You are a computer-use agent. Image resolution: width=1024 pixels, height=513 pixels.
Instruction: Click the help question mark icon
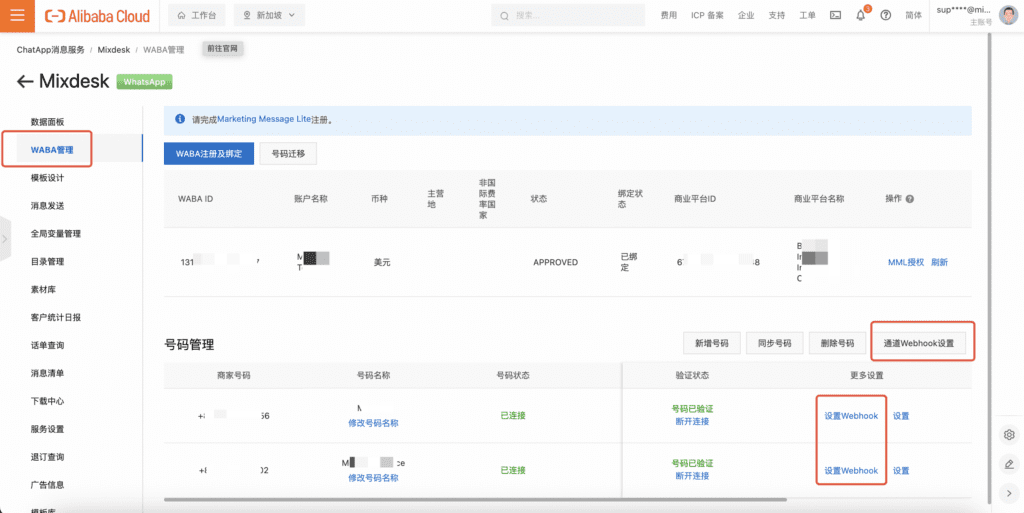[885, 16]
